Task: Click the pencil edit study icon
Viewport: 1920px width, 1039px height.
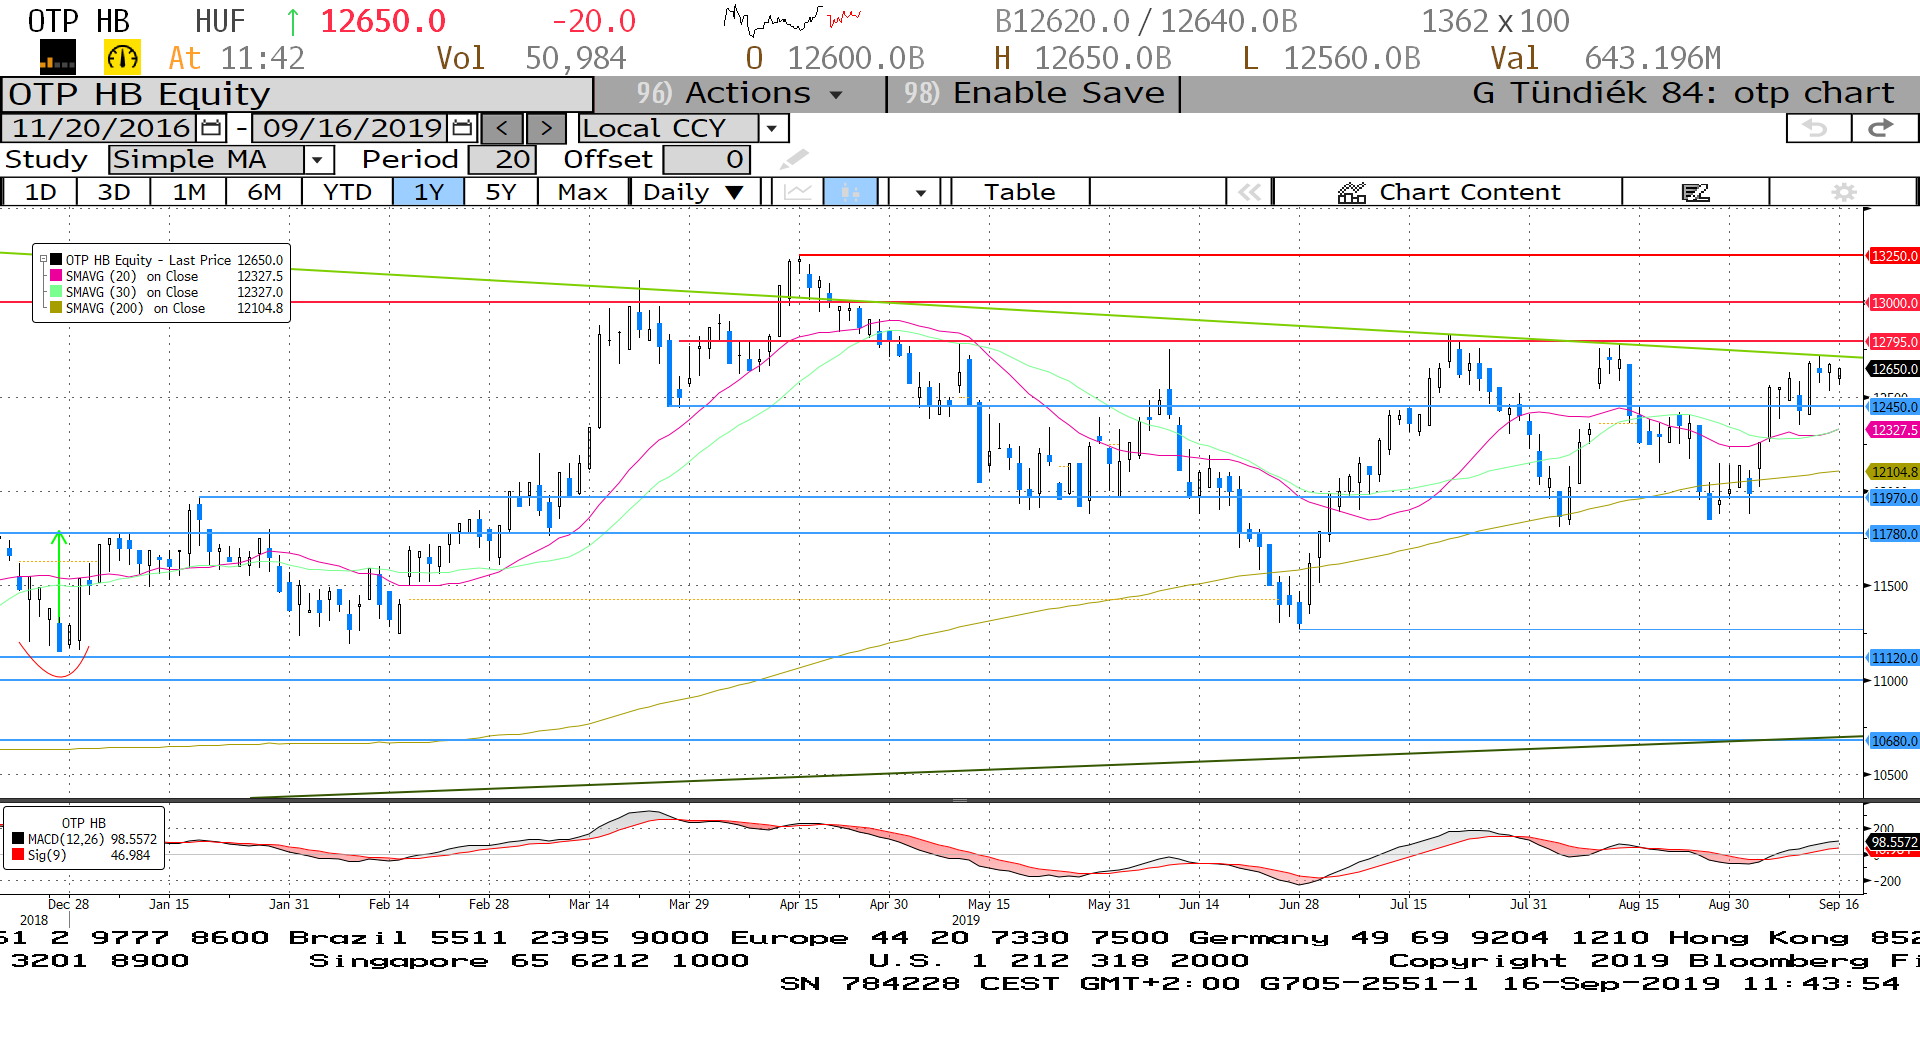Action: [x=794, y=159]
